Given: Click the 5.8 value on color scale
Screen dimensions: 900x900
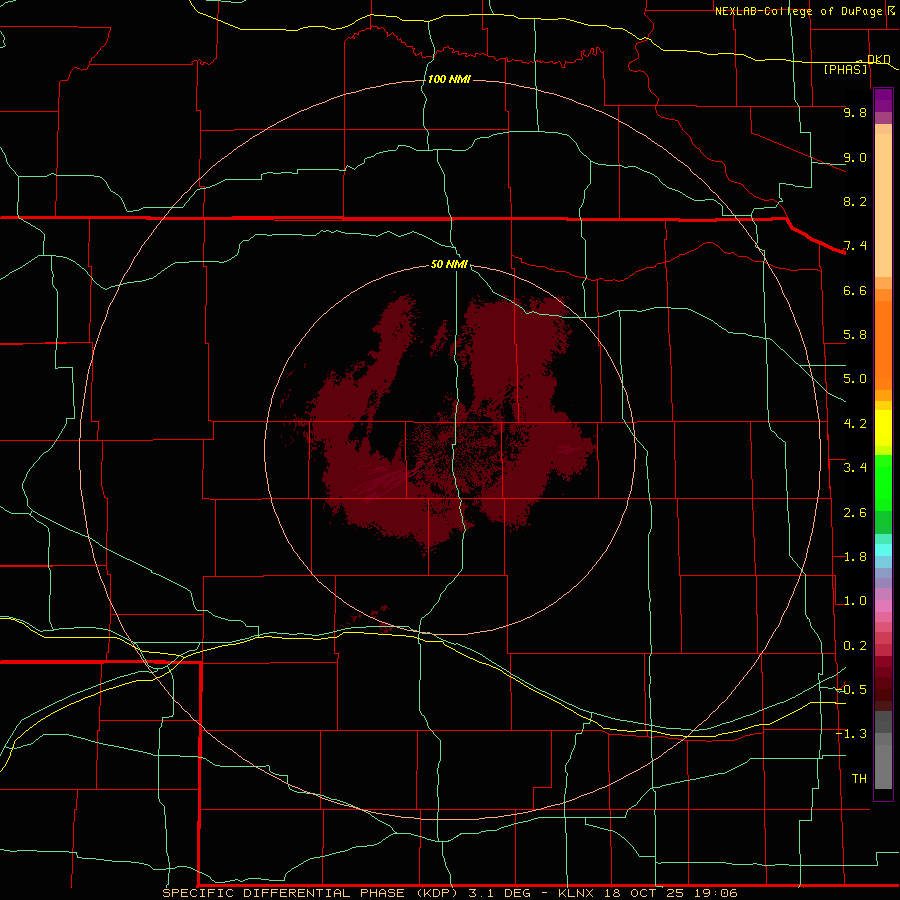Looking at the screenshot, I should pyautogui.click(x=855, y=335).
